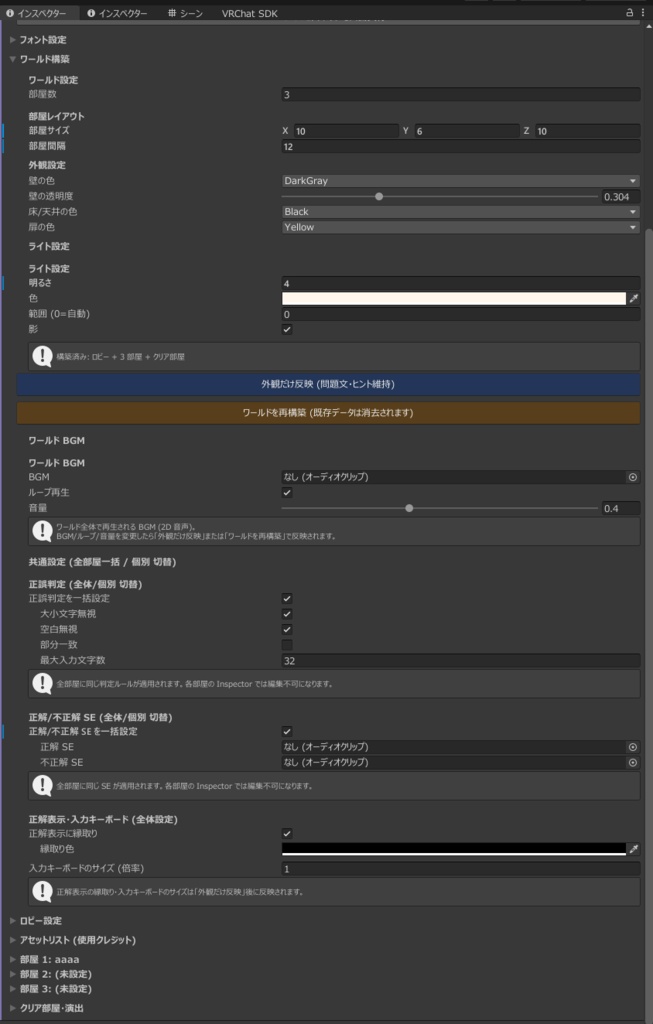
Task: Click the 範囲 (0=自動) input field
Action: point(460,314)
